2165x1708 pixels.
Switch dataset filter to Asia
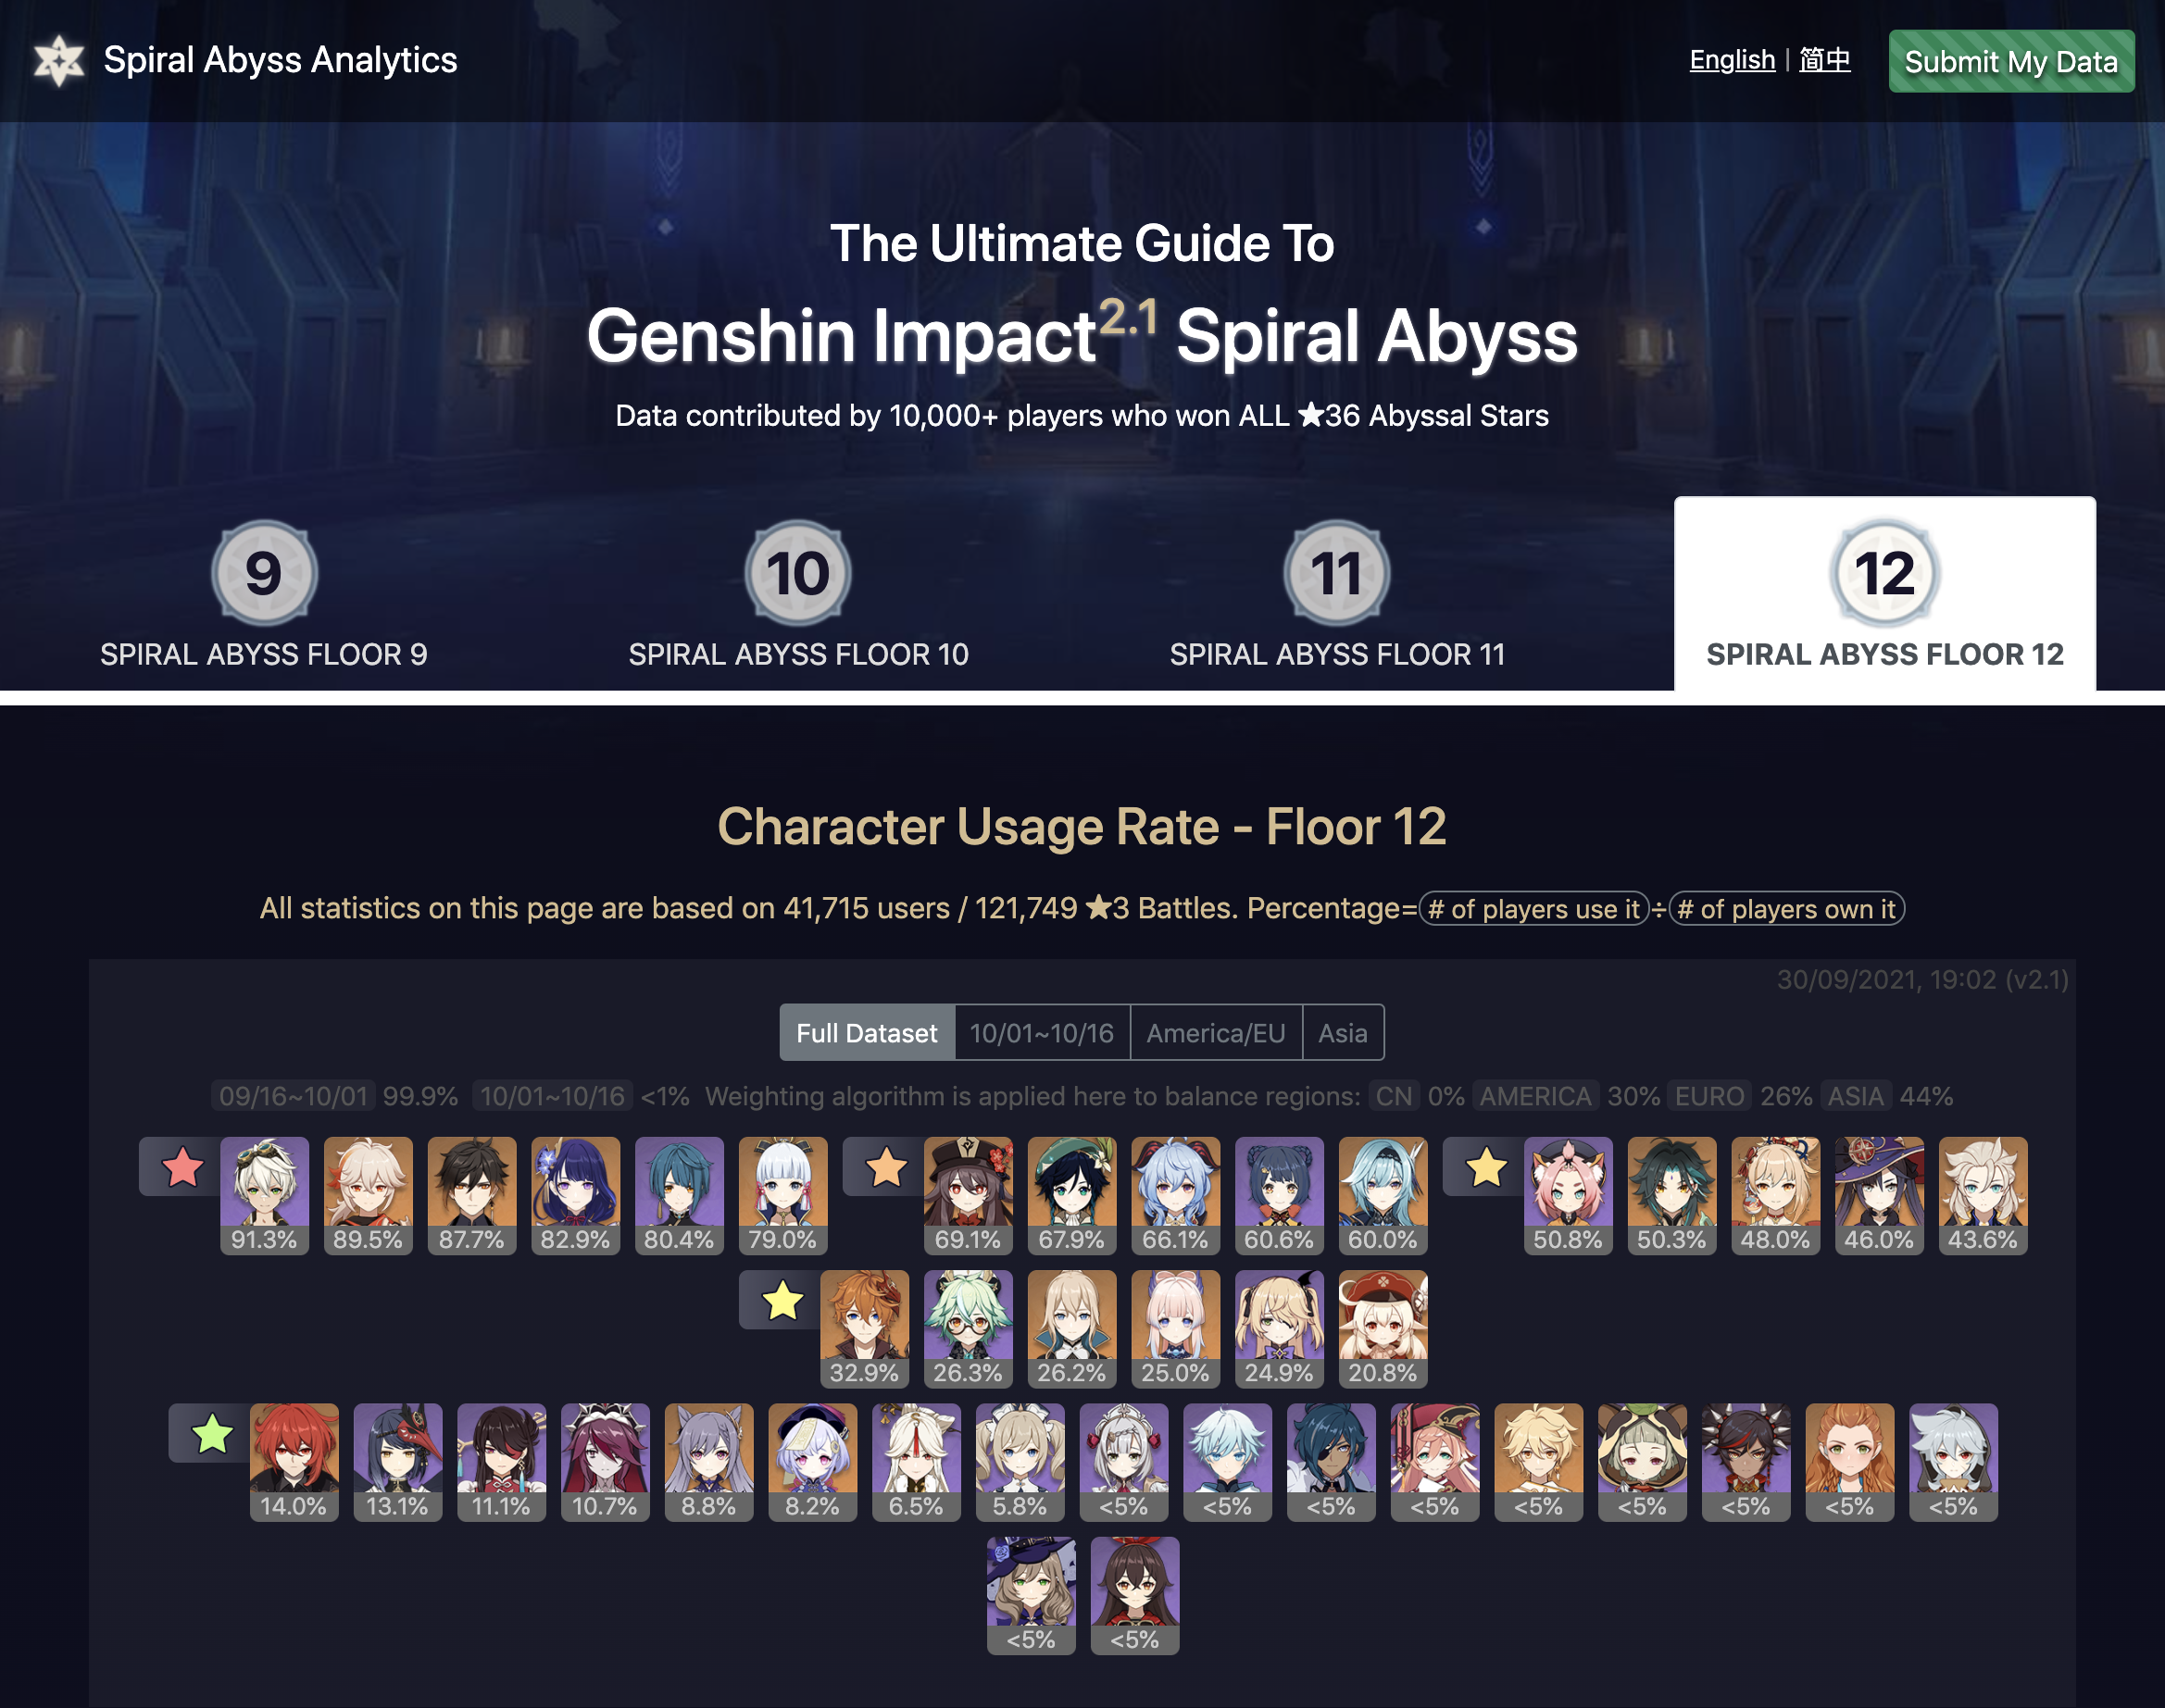pos(1343,1033)
